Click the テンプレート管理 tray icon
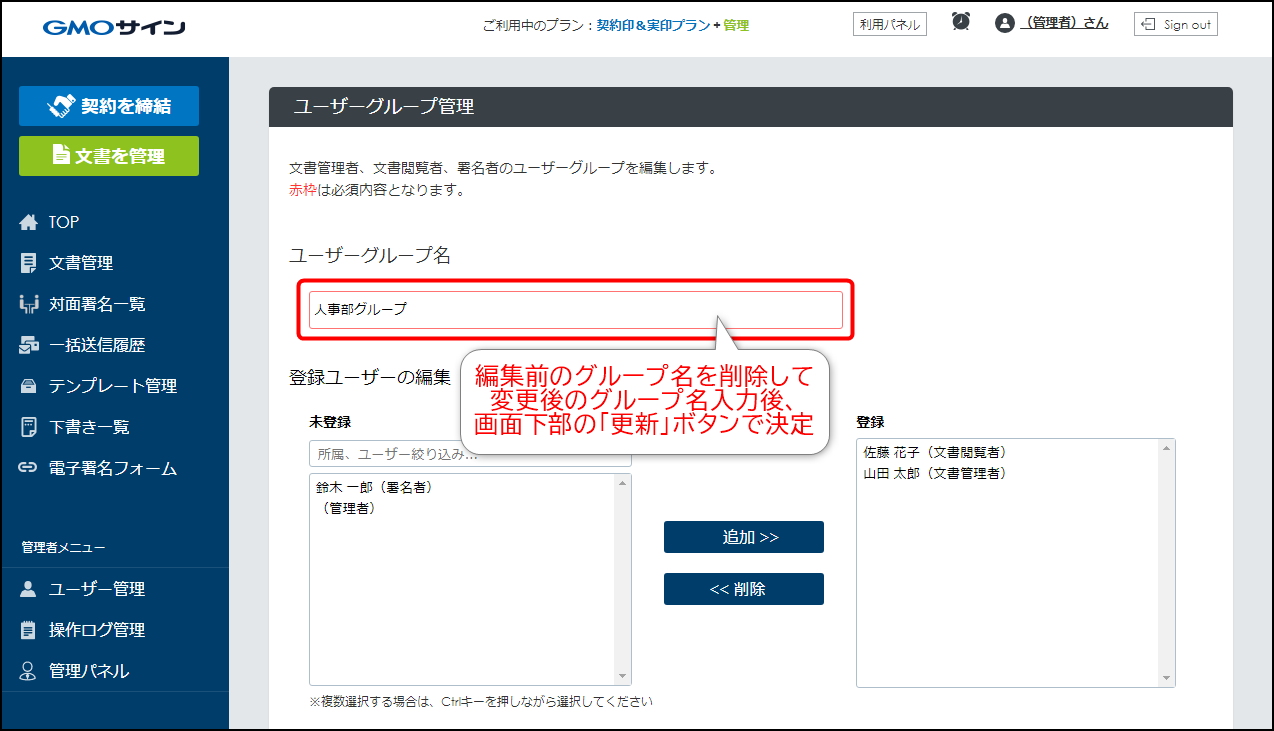Viewport: 1274px width, 731px height. pyautogui.click(x=28, y=386)
